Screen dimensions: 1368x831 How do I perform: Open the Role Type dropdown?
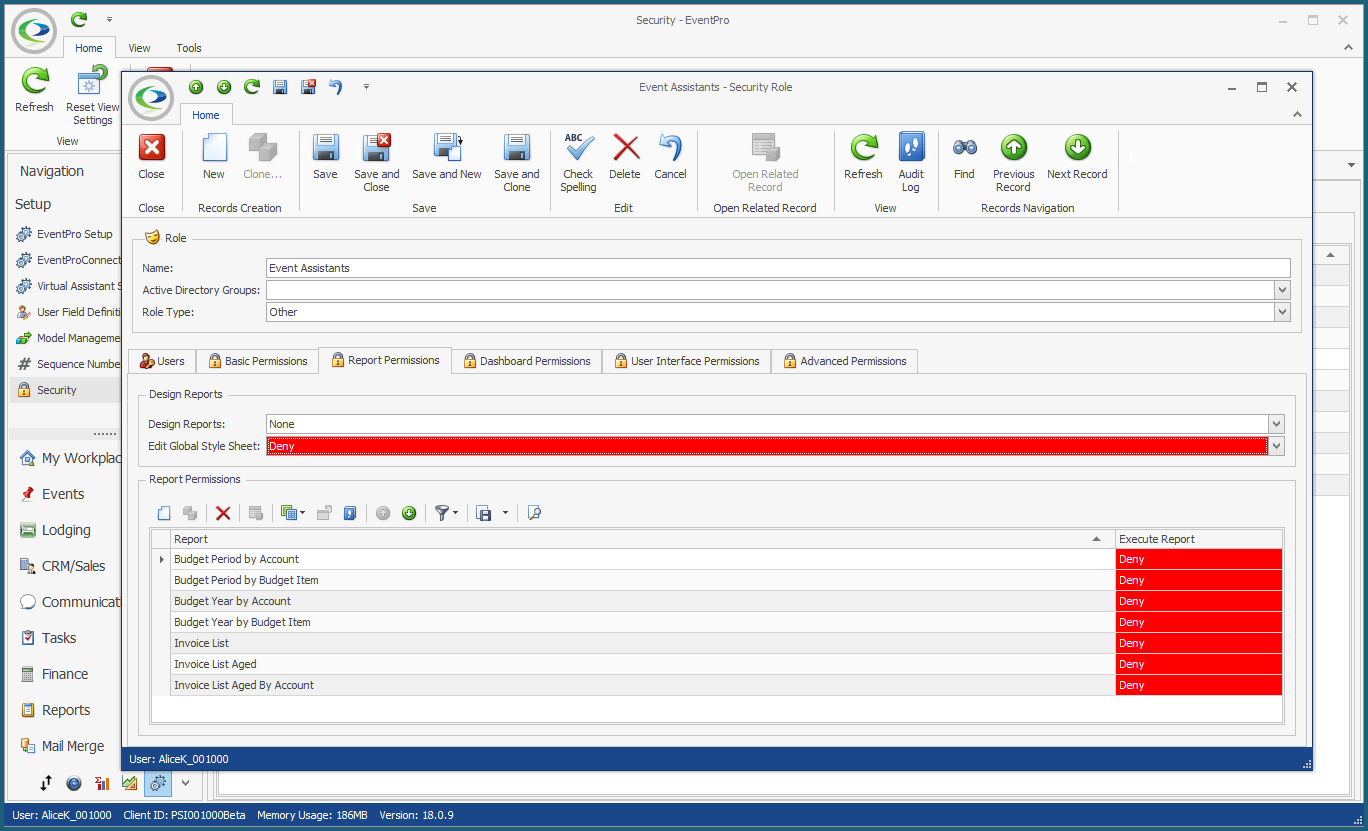pyautogui.click(x=1282, y=312)
